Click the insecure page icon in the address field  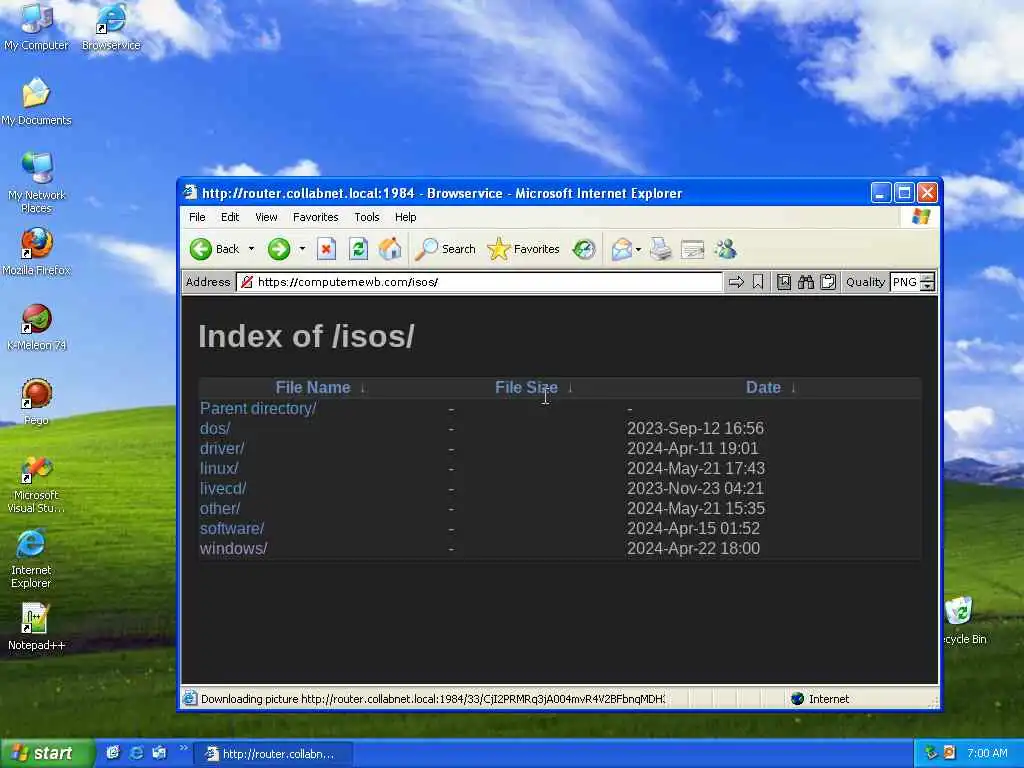point(246,282)
